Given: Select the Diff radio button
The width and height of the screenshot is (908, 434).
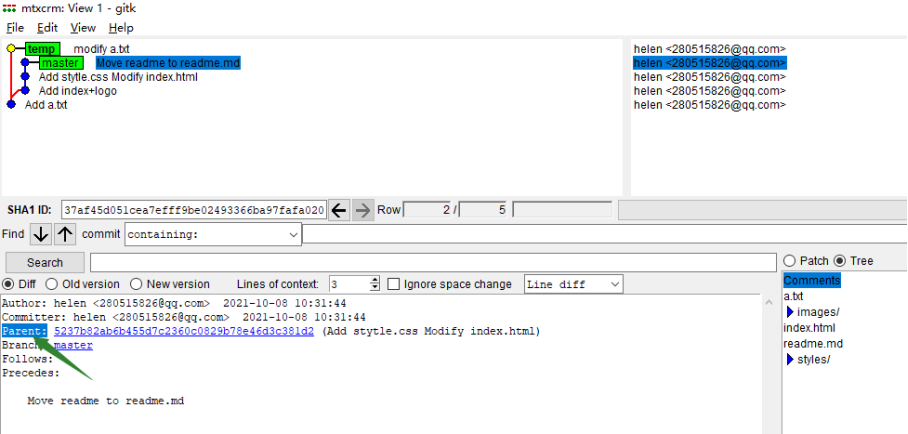Looking at the screenshot, I should click(8, 285).
